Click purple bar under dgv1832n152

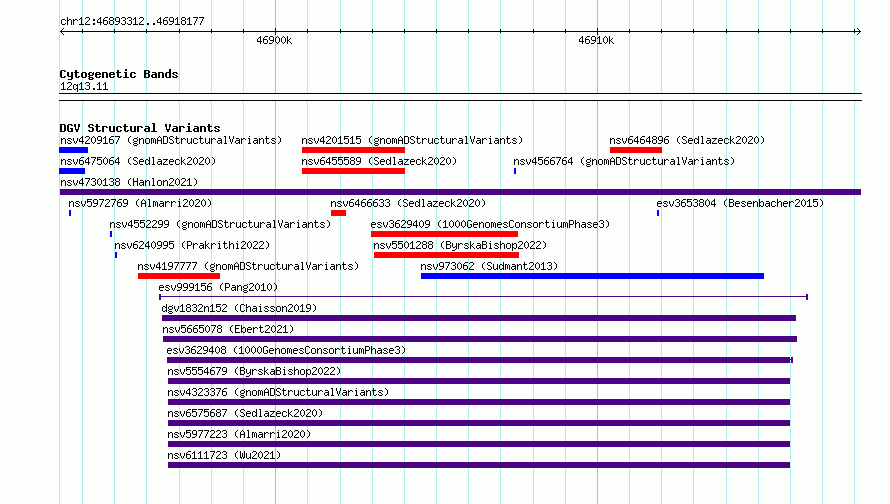479,318
